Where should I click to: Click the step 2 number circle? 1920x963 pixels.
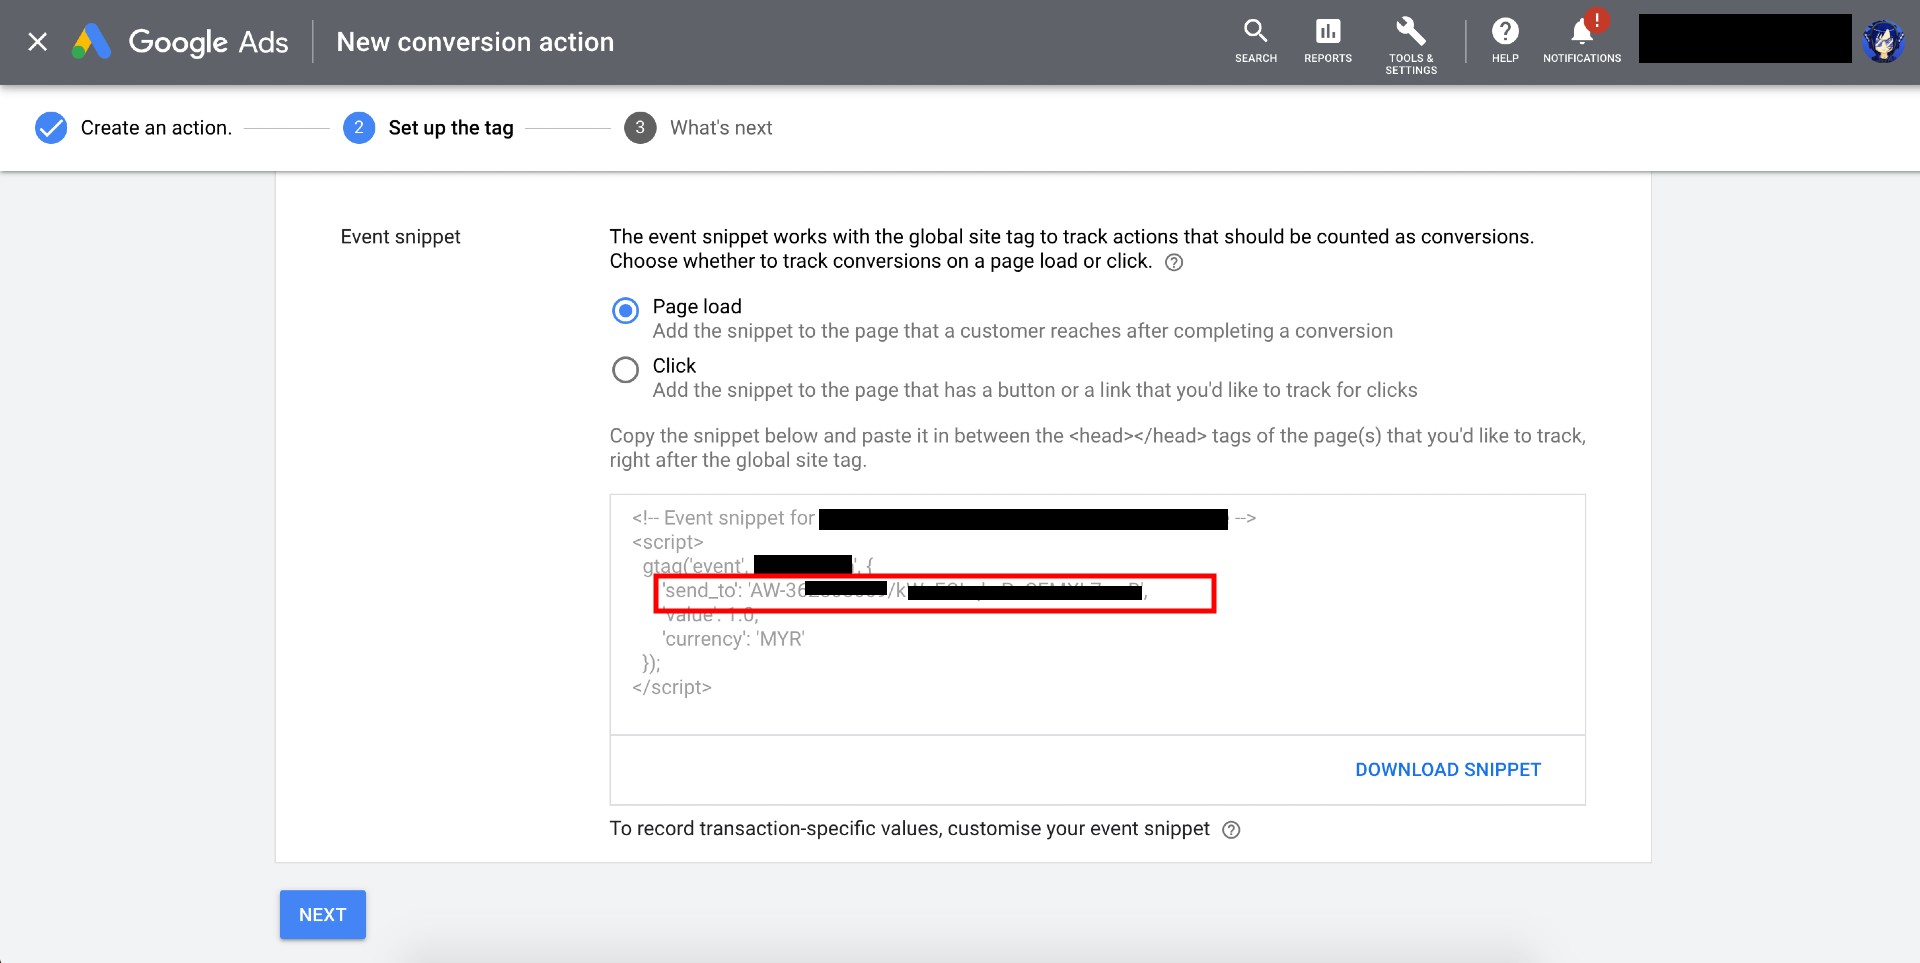tap(359, 128)
